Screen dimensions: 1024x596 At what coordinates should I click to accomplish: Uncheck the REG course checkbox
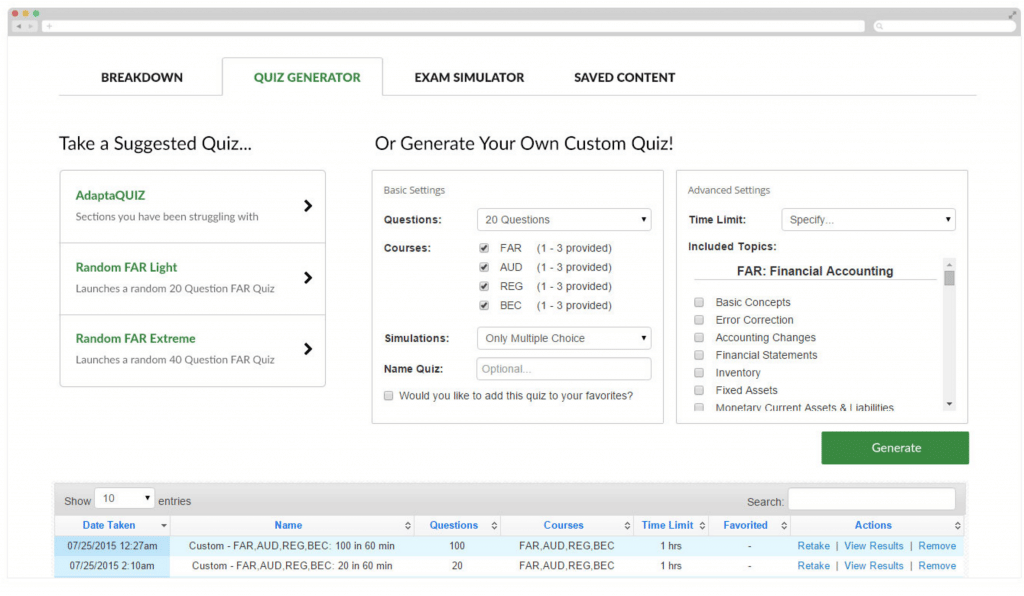484,286
